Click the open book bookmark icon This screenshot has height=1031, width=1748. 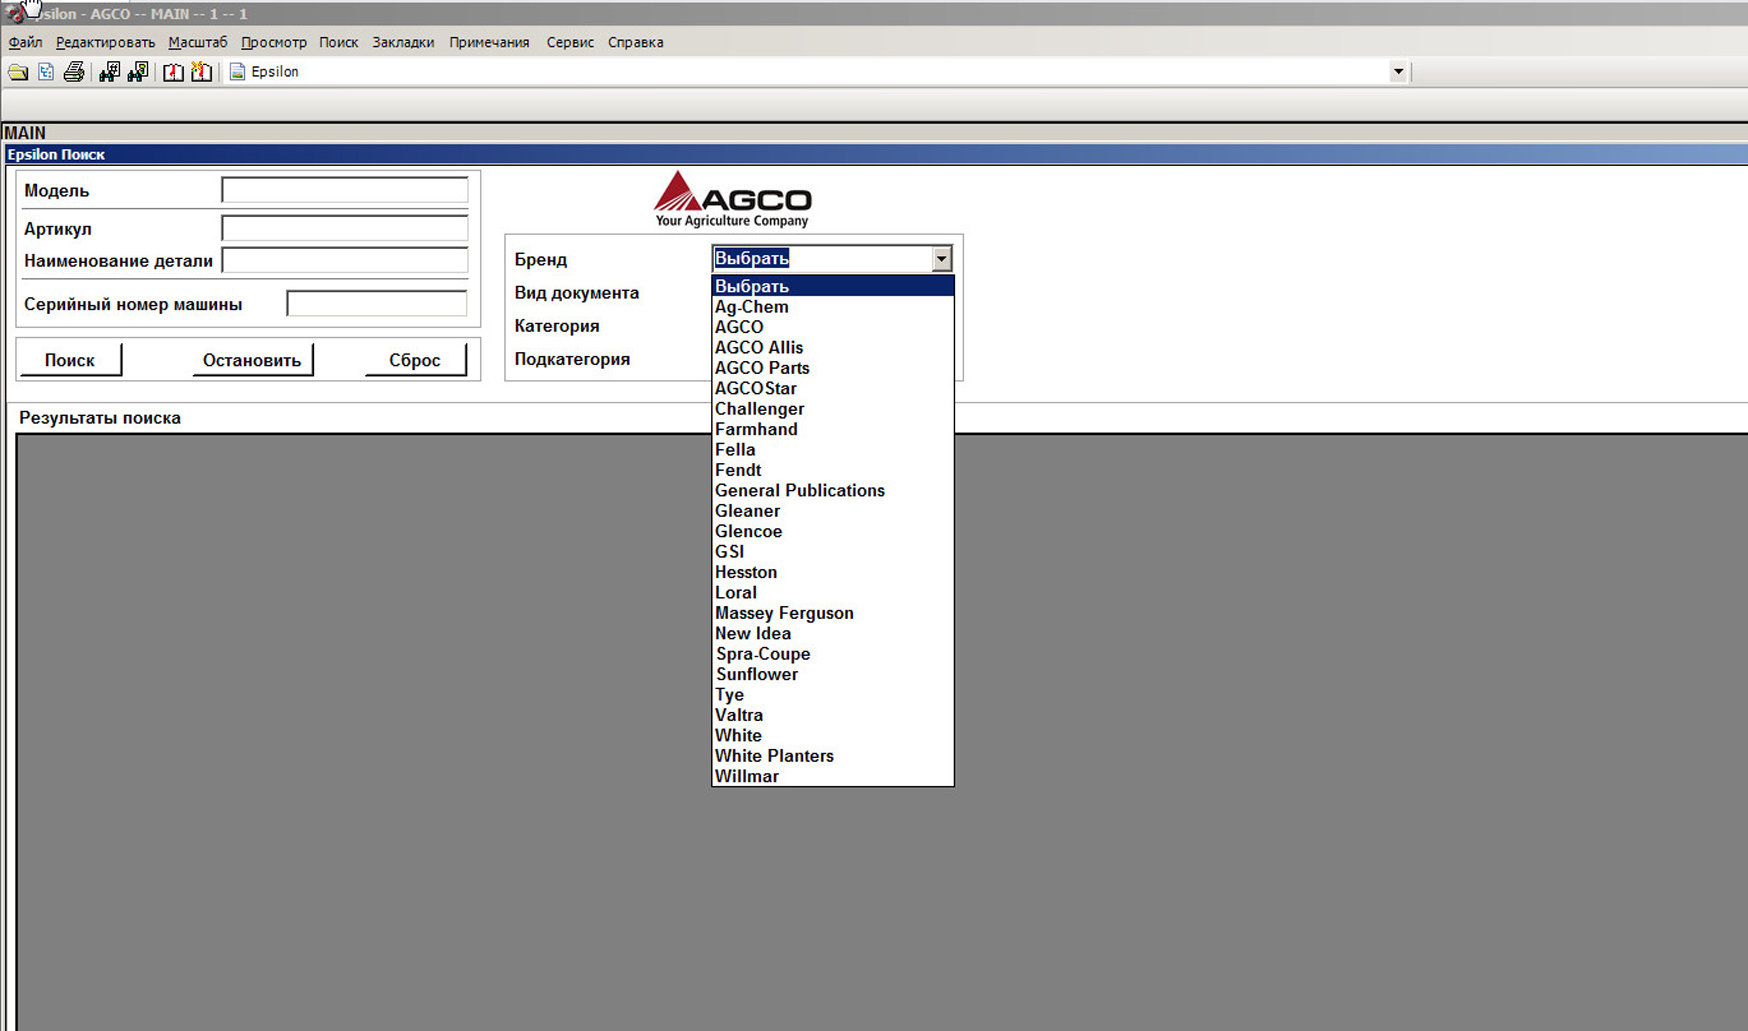173,72
